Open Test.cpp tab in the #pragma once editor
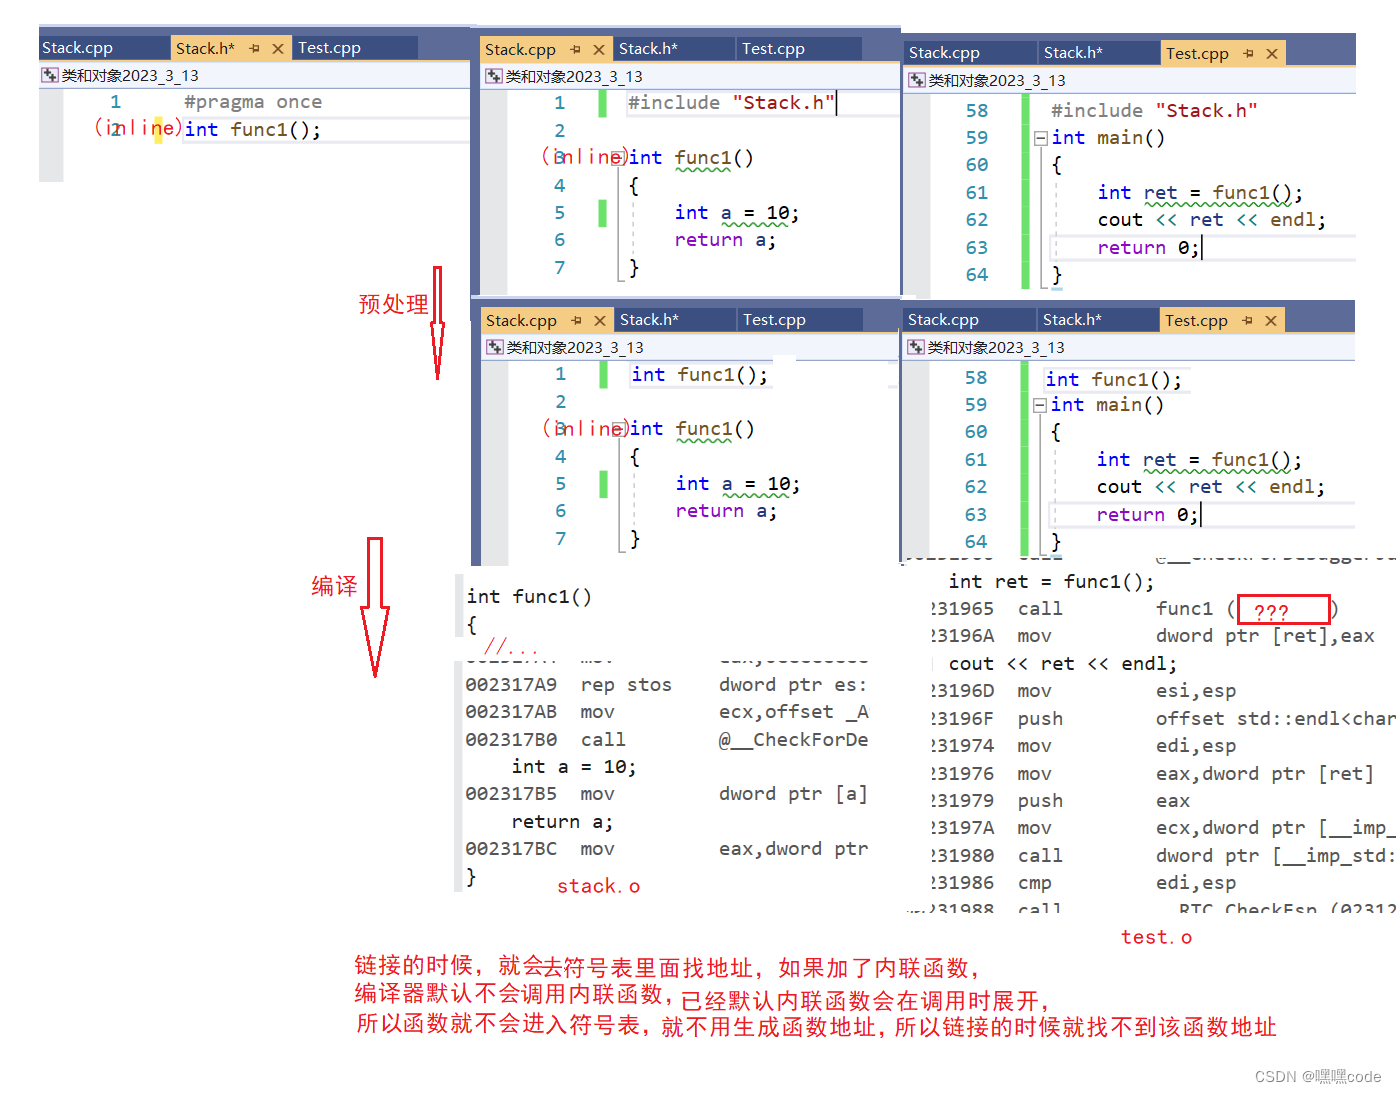 click(x=330, y=48)
